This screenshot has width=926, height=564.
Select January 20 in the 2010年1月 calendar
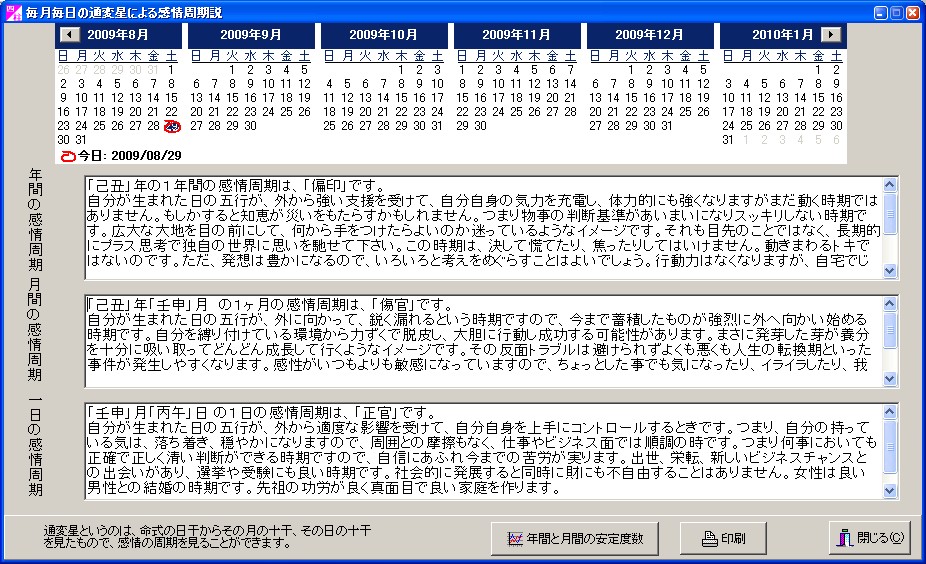782,112
